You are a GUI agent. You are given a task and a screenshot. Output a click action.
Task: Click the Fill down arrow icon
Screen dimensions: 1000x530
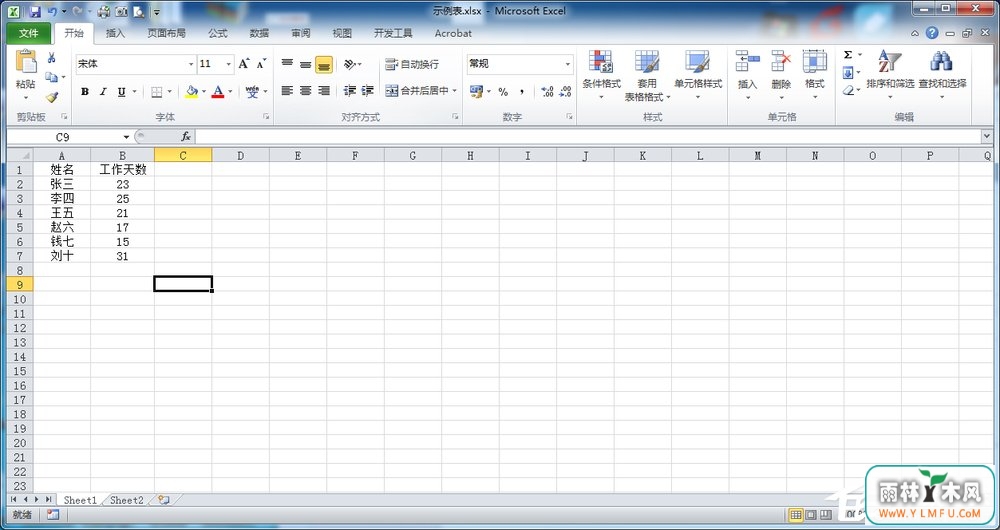point(848,73)
